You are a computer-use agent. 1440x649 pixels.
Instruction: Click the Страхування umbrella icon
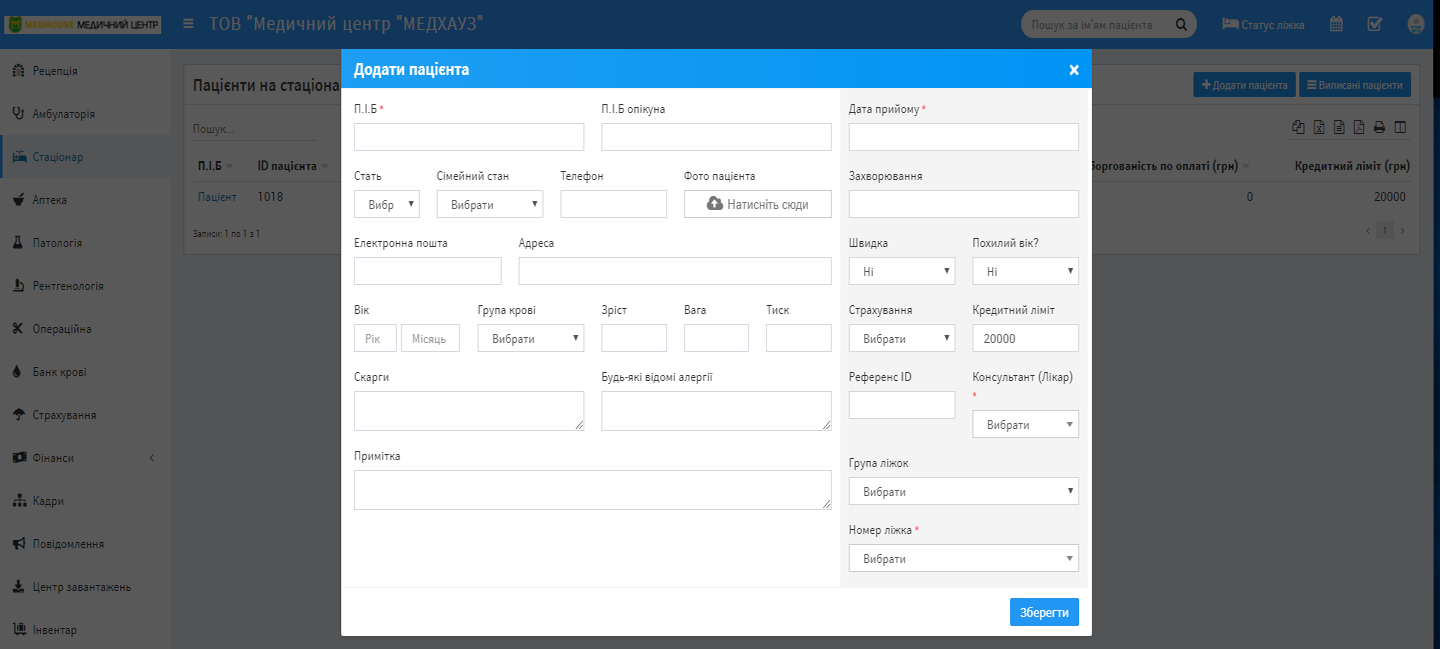click(x=18, y=415)
